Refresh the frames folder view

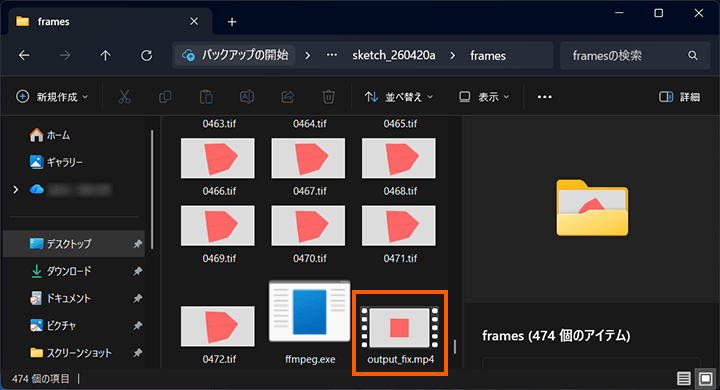click(x=146, y=56)
